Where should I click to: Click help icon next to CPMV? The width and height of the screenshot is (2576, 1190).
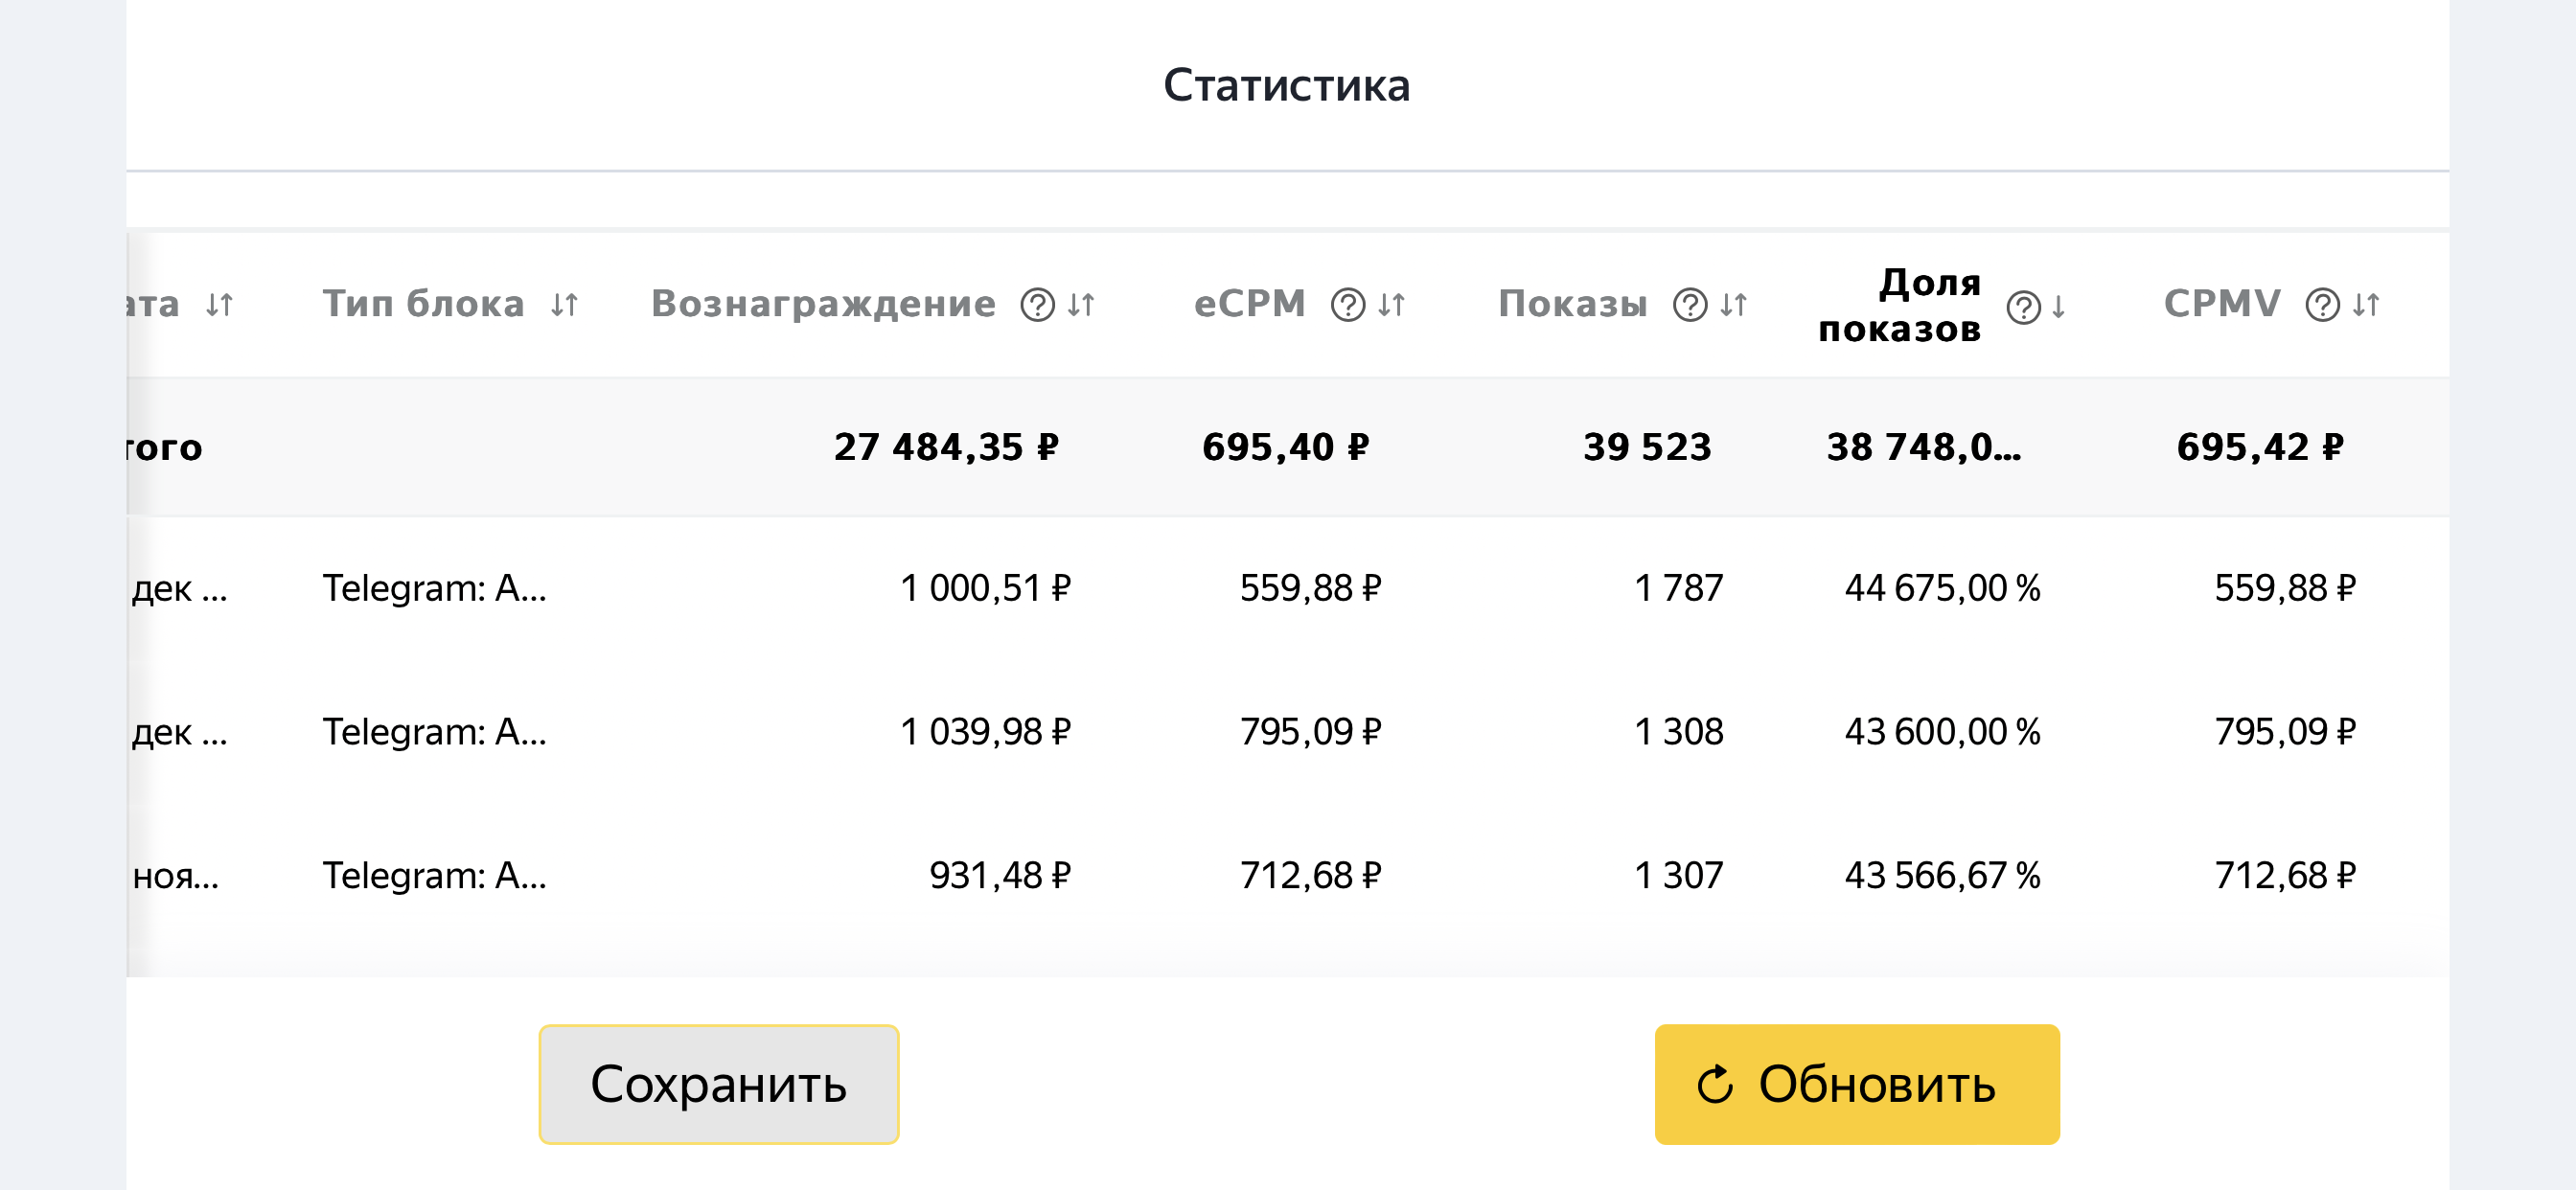pyautogui.click(x=2321, y=305)
